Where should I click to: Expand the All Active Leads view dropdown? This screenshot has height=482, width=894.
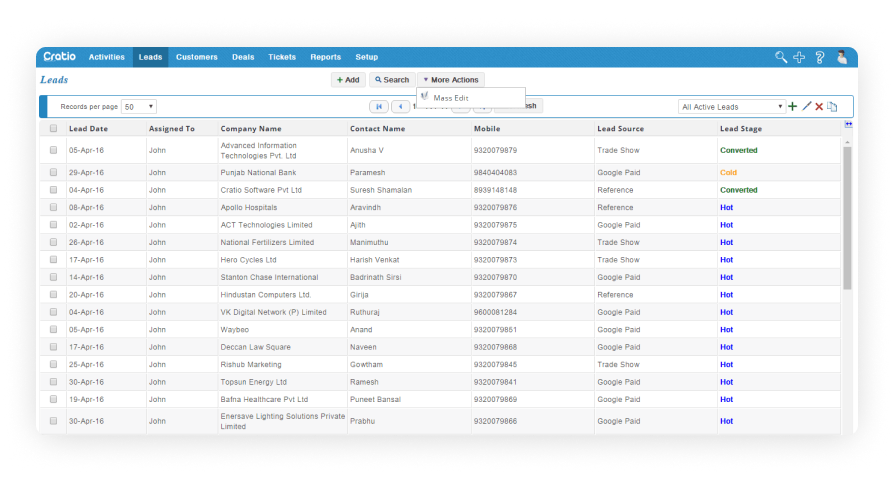pyautogui.click(x=731, y=106)
